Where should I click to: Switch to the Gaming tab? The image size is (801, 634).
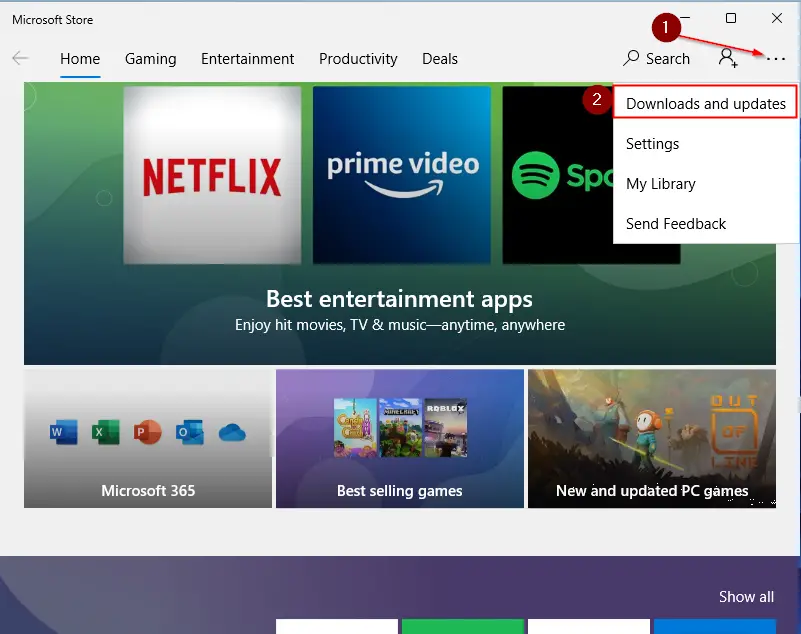coord(151,59)
